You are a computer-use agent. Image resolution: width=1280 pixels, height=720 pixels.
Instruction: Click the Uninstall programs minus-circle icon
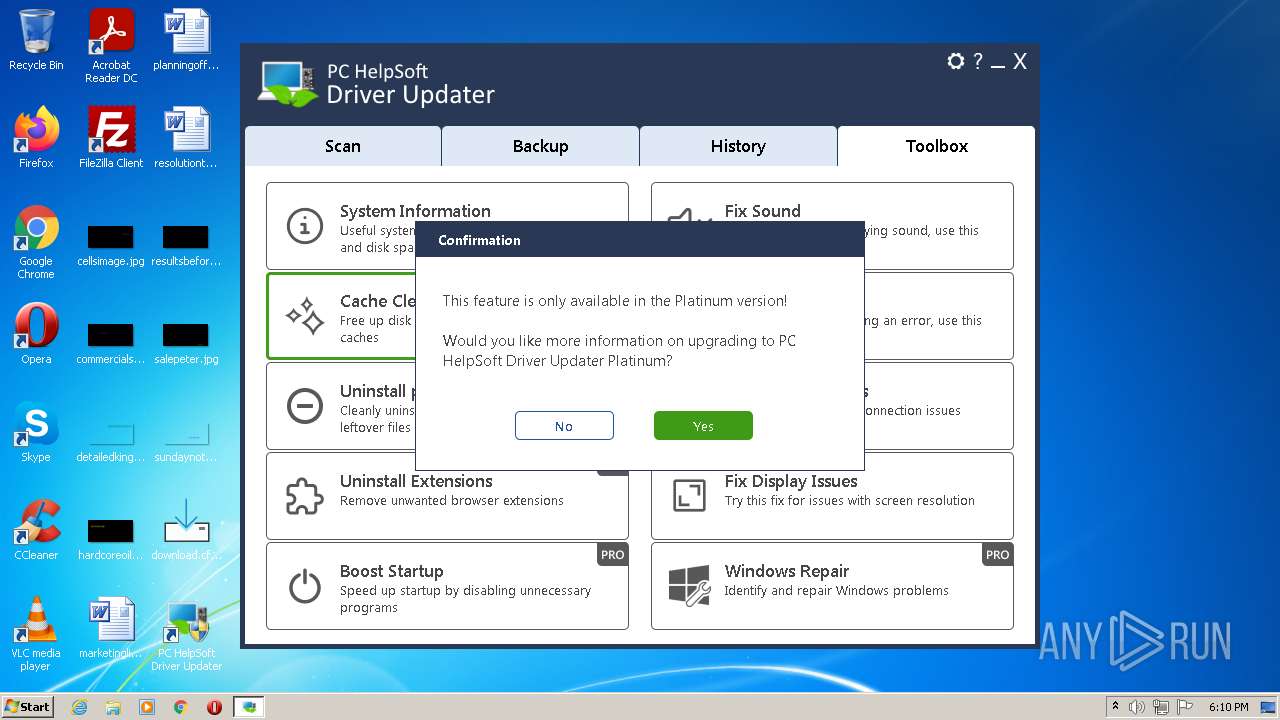point(304,406)
